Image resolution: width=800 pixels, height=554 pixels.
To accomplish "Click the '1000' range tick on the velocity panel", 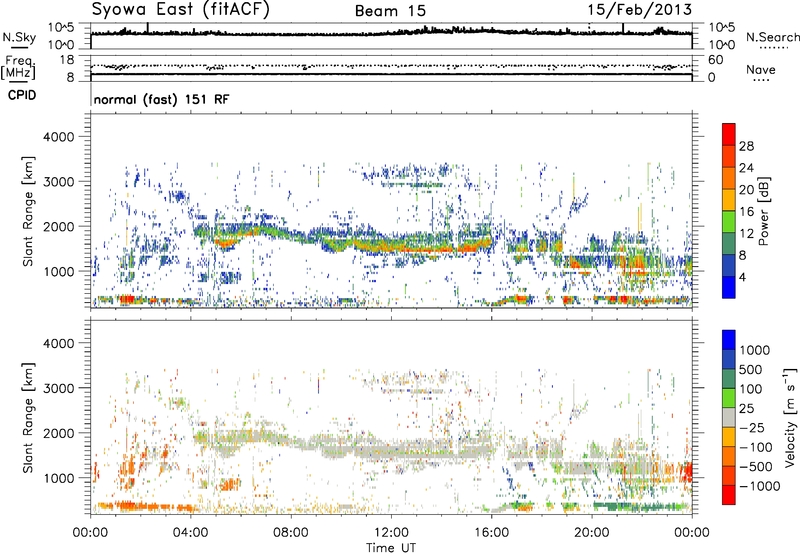I will point(58,478).
